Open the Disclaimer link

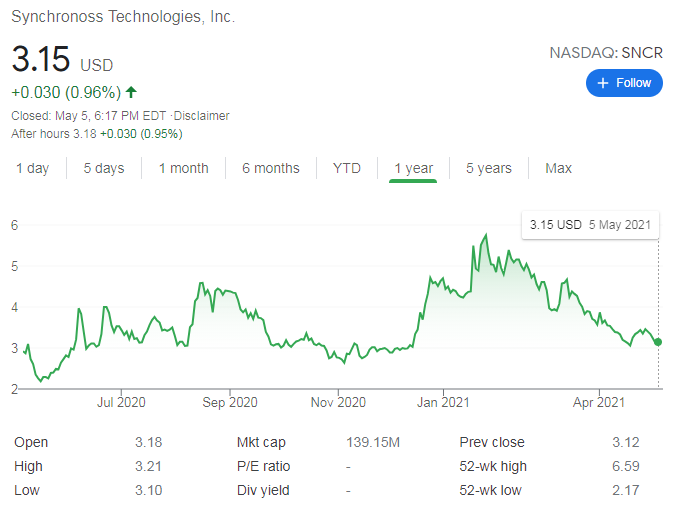(201, 116)
